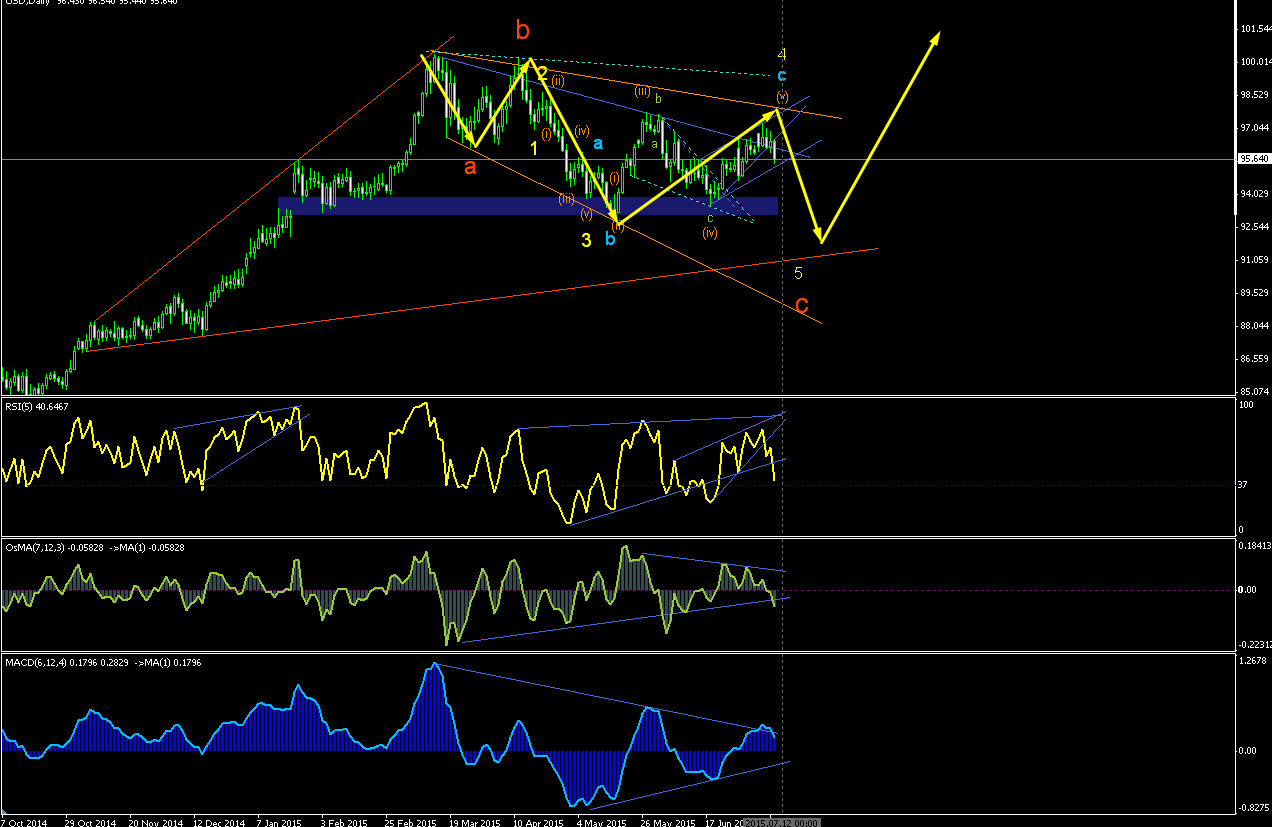Click price axis value 85.074
The width and height of the screenshot is (1272, 827).
(x=1255, y=392)
